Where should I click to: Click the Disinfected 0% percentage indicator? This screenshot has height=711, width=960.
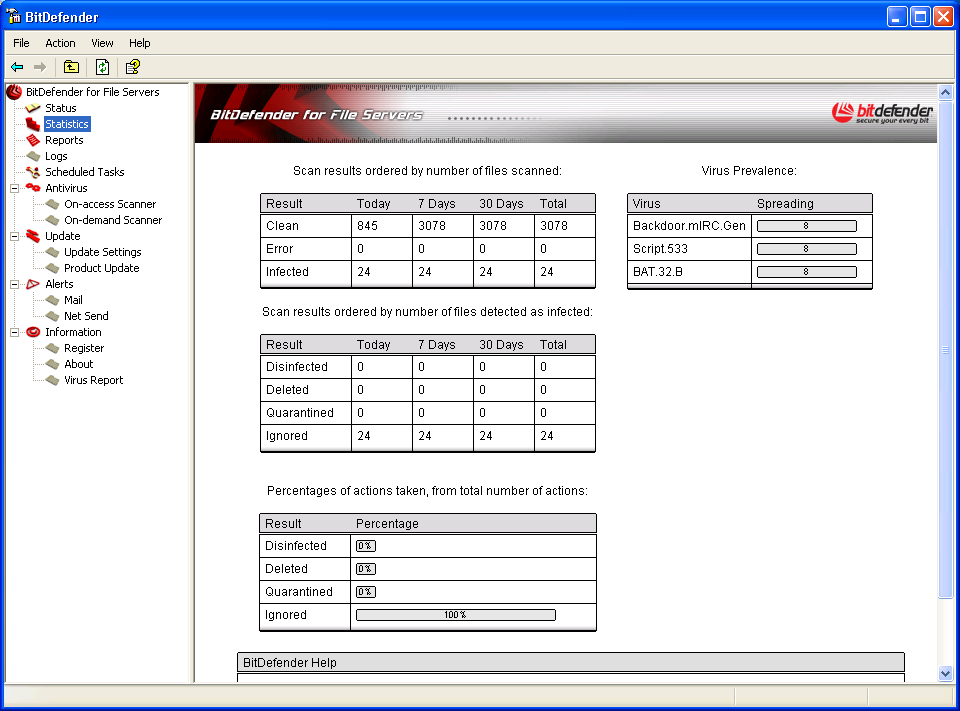click(x=366, y=546)
